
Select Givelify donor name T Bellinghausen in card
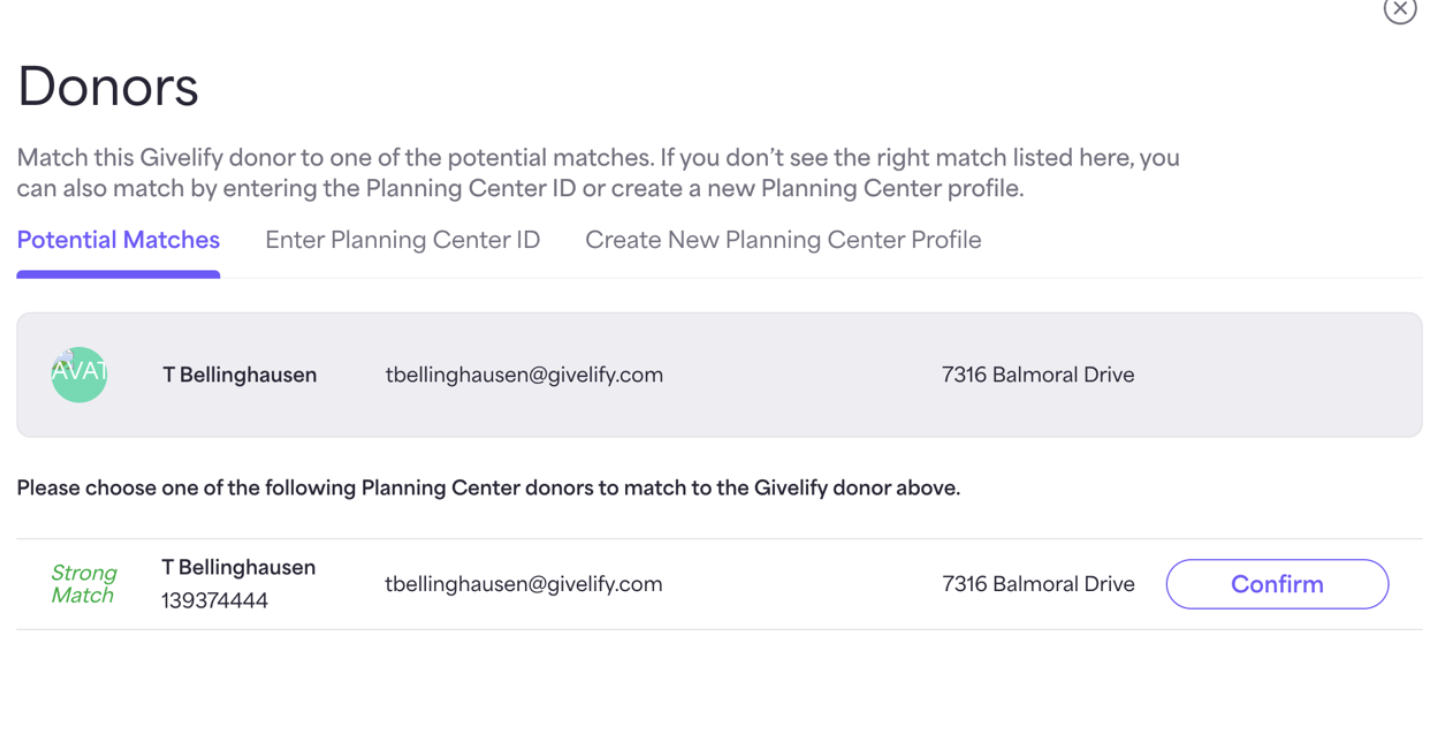click(240, 375)
